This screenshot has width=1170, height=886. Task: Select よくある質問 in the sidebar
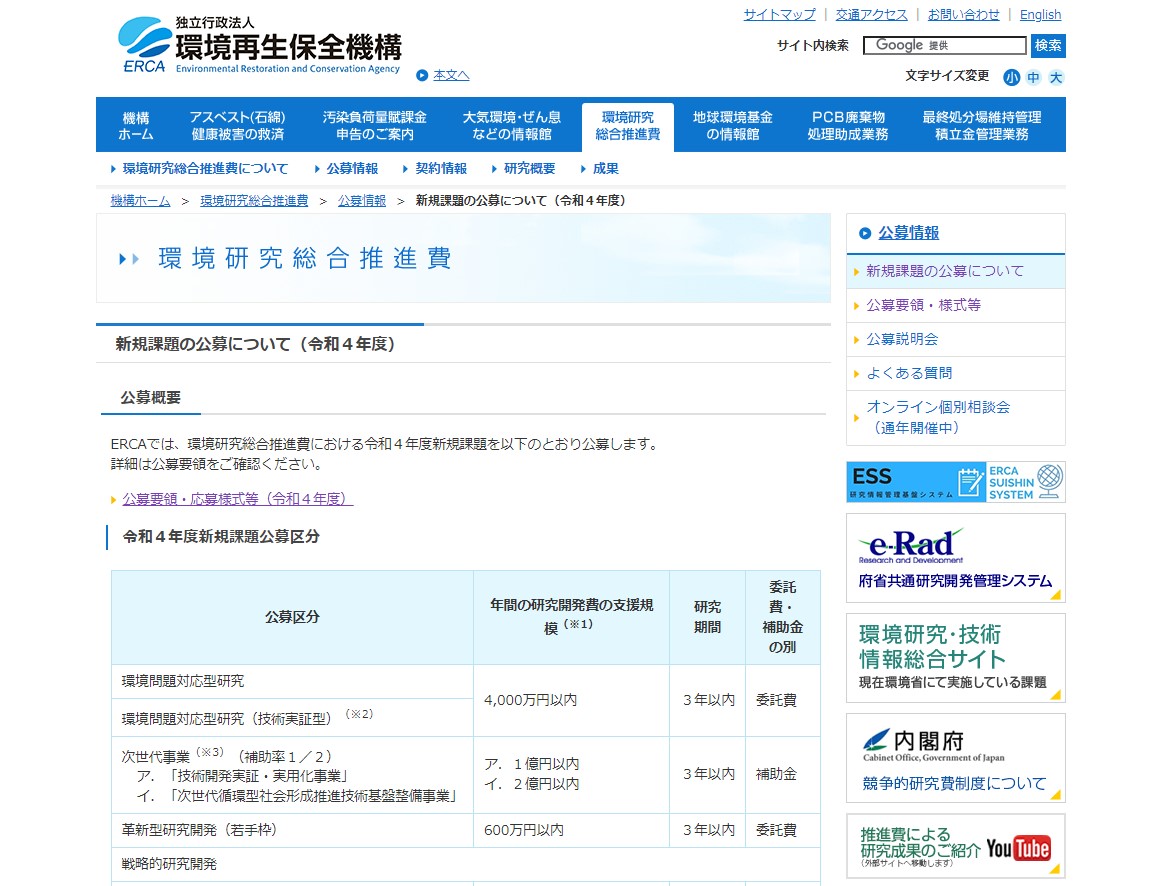click(909, 373)
